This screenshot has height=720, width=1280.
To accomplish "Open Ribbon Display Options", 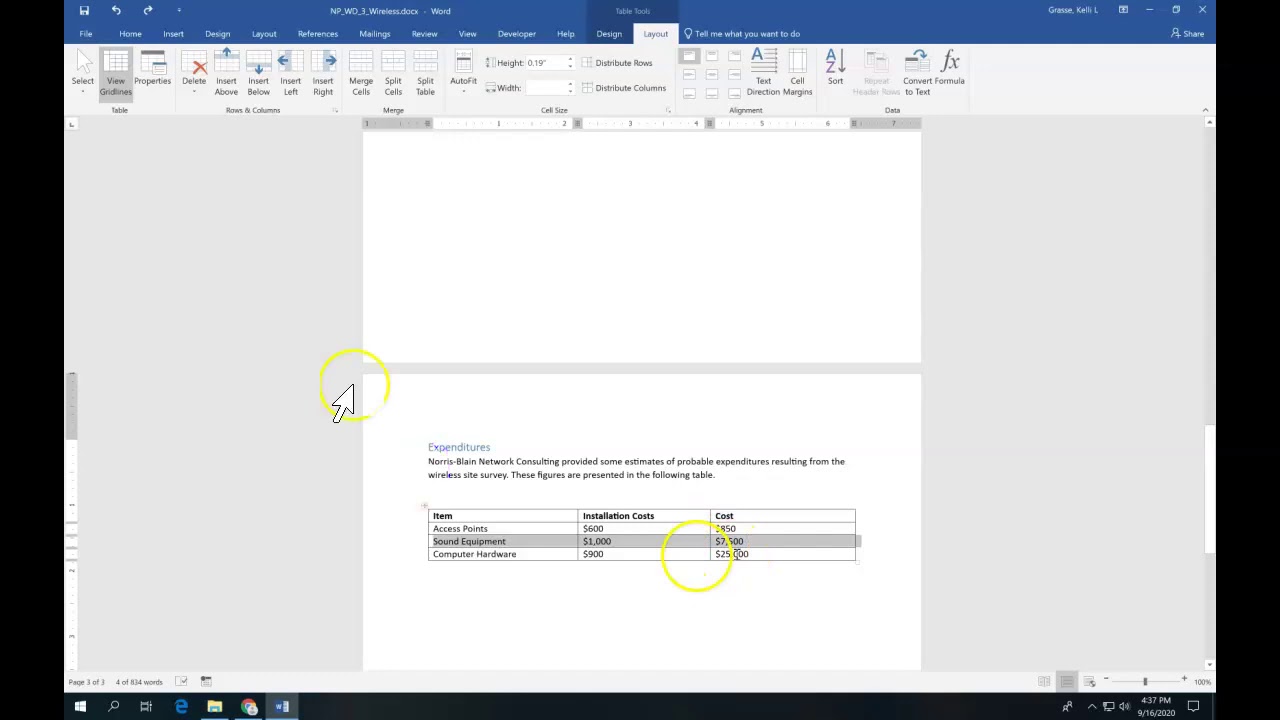I will (1123, 10).
